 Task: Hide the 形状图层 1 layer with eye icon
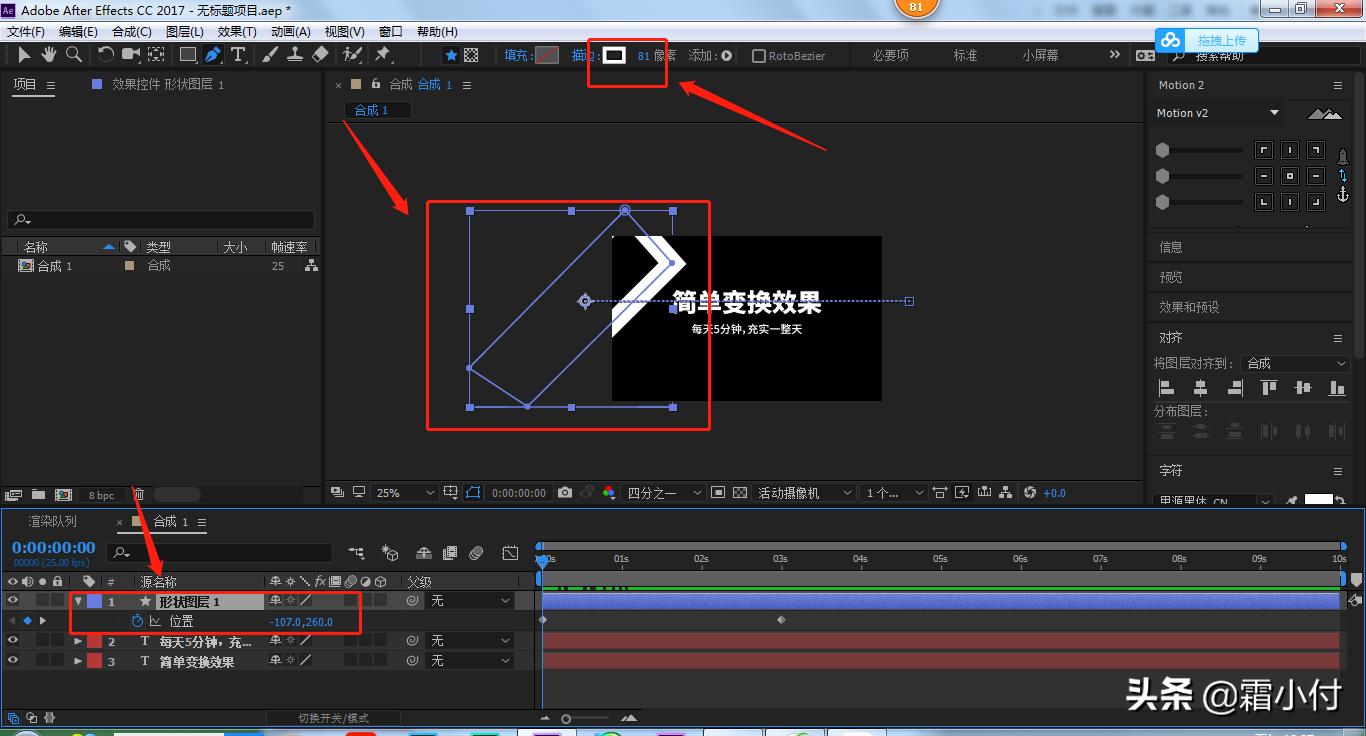tap(13, 601)
